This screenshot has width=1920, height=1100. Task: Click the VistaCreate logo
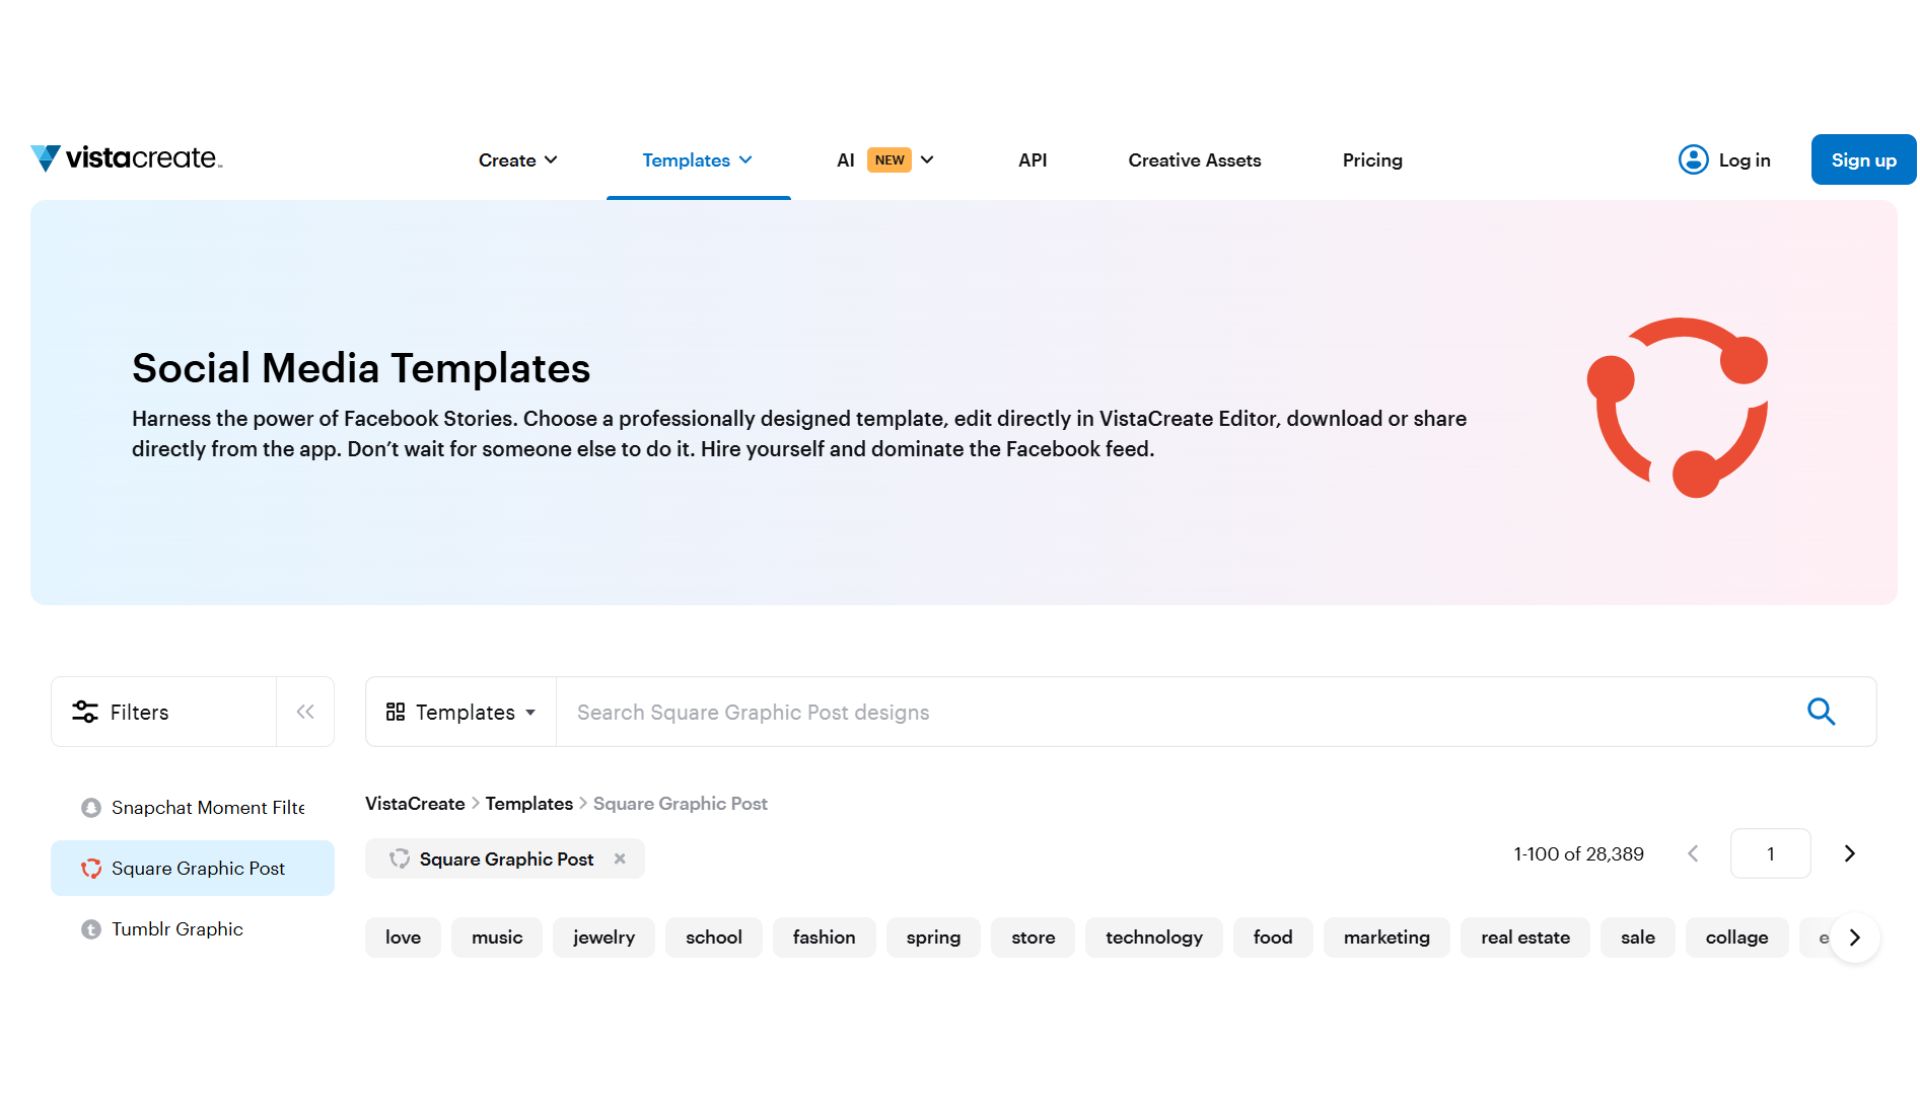coord(126,158)
